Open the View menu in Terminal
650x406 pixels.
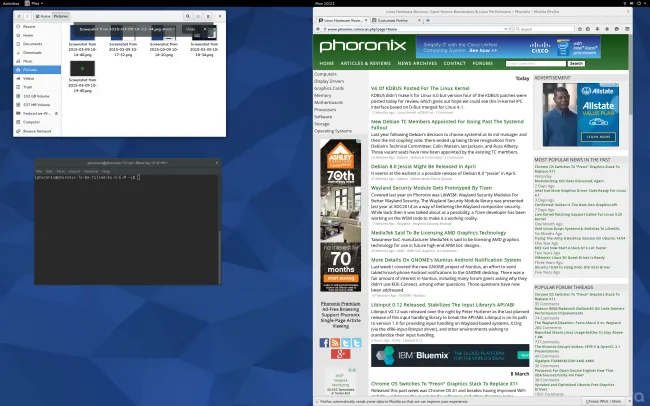61,171
